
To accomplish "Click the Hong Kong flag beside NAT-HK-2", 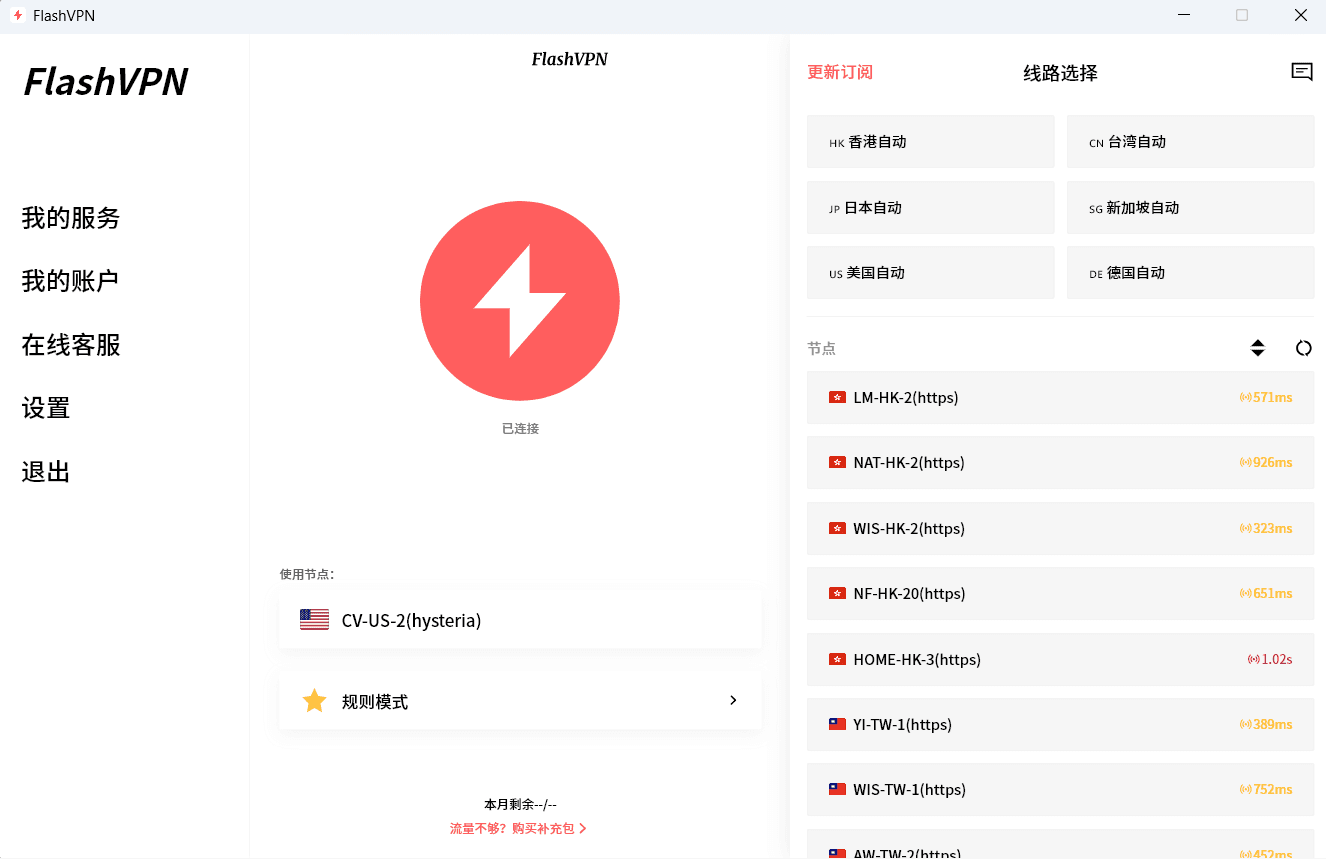I will (x=837, y=462).
